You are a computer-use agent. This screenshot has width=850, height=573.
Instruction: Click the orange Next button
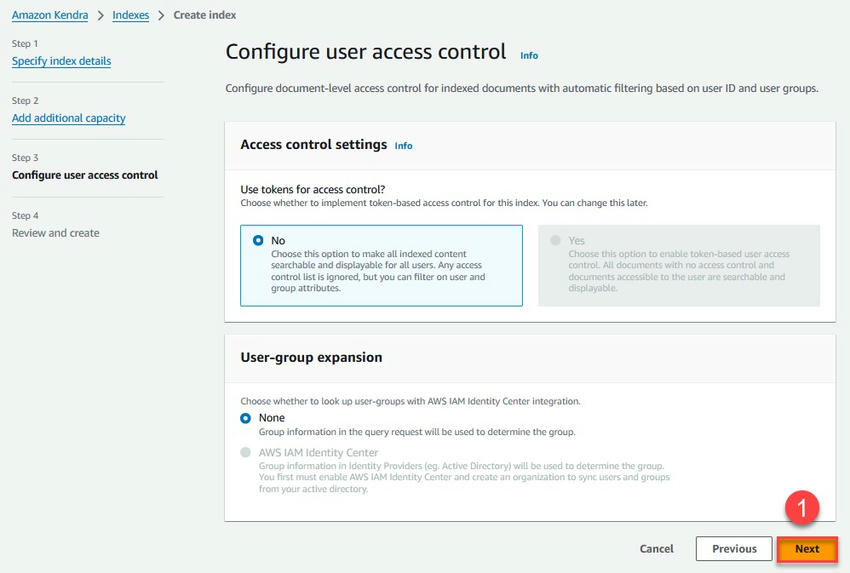(807, 549)
